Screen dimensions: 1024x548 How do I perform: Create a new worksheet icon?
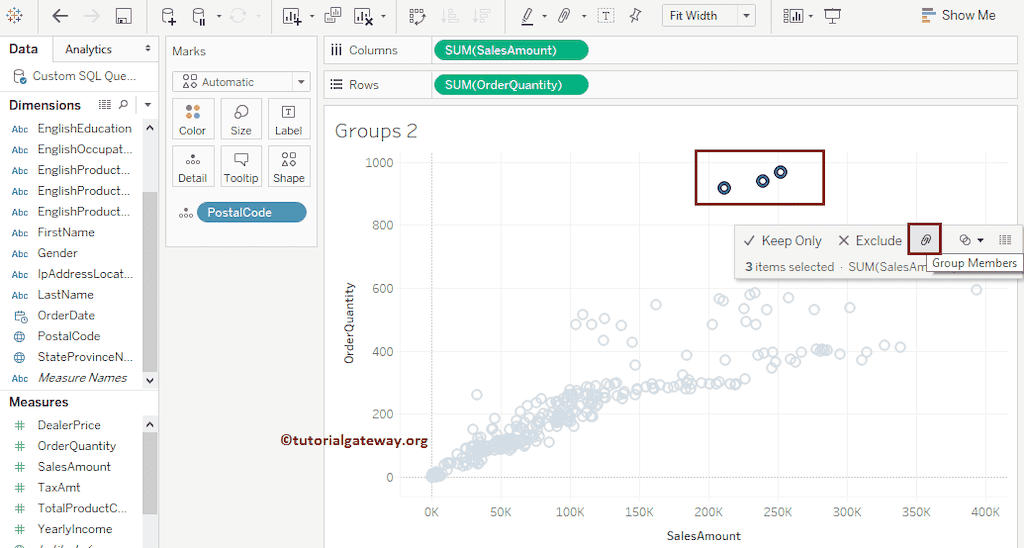(x=292, y=16)
